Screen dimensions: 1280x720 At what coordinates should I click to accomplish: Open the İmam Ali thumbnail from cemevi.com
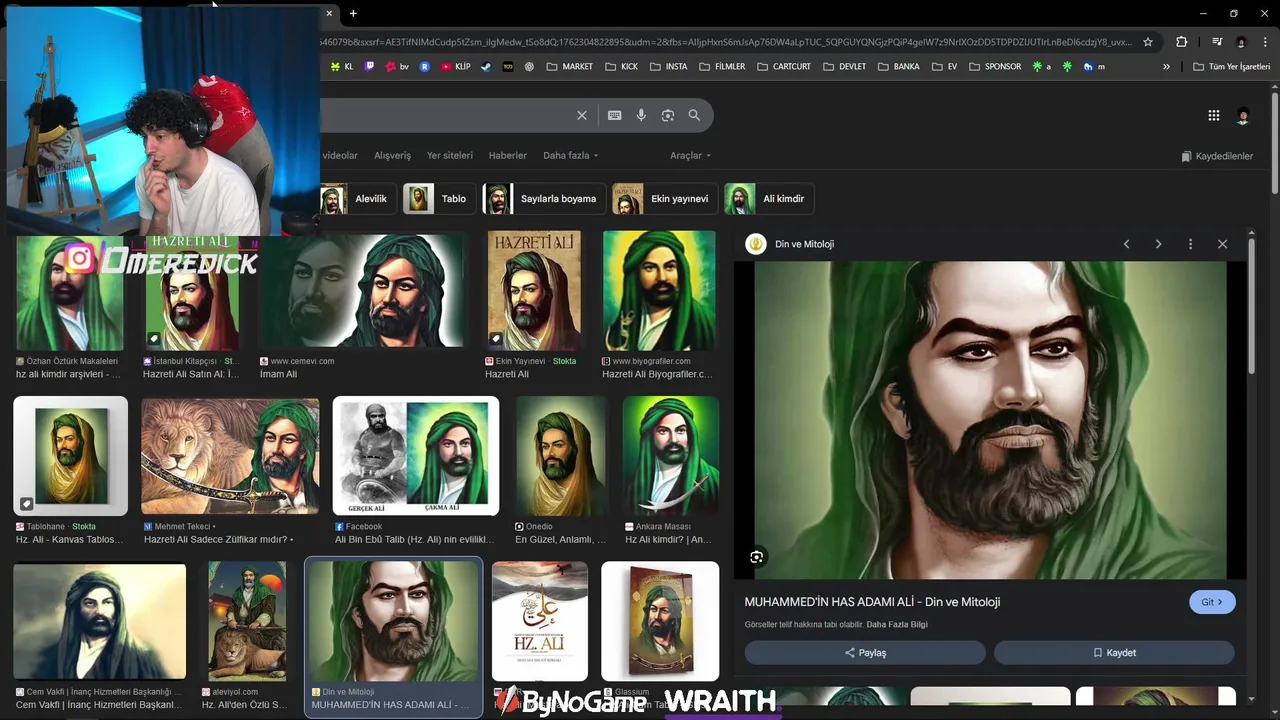click(x=360, y=291)
